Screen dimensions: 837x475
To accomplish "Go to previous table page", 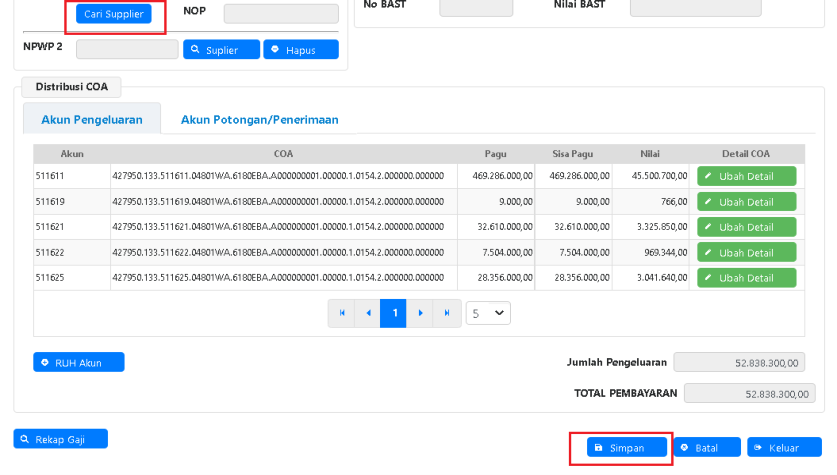I will (368, 313).
